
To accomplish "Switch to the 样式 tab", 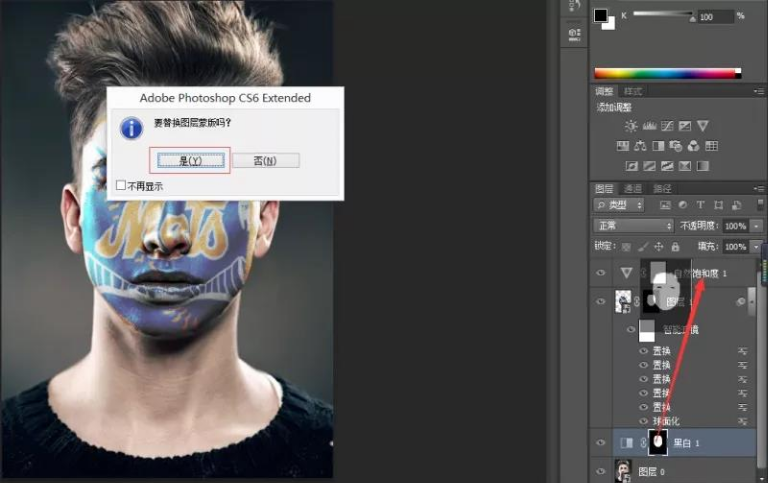I will 632,91.
